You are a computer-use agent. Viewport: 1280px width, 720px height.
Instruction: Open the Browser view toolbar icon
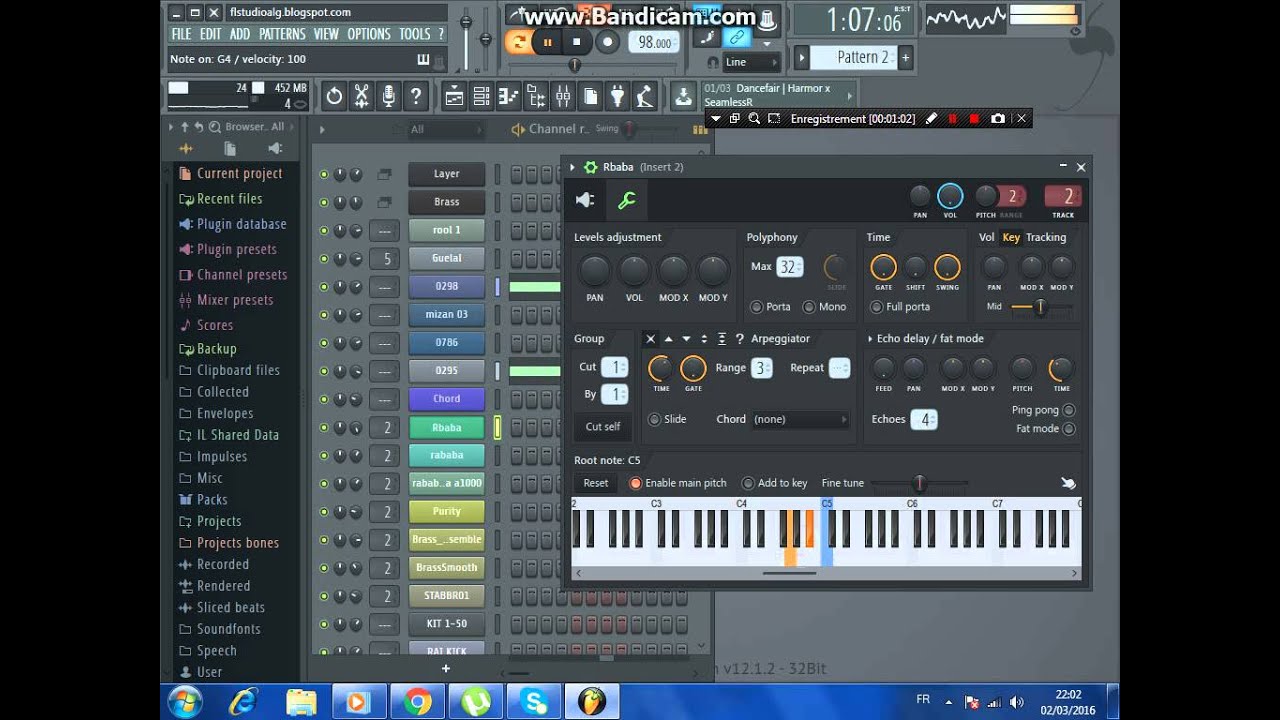pyautogui.click(x=535, y=96)
